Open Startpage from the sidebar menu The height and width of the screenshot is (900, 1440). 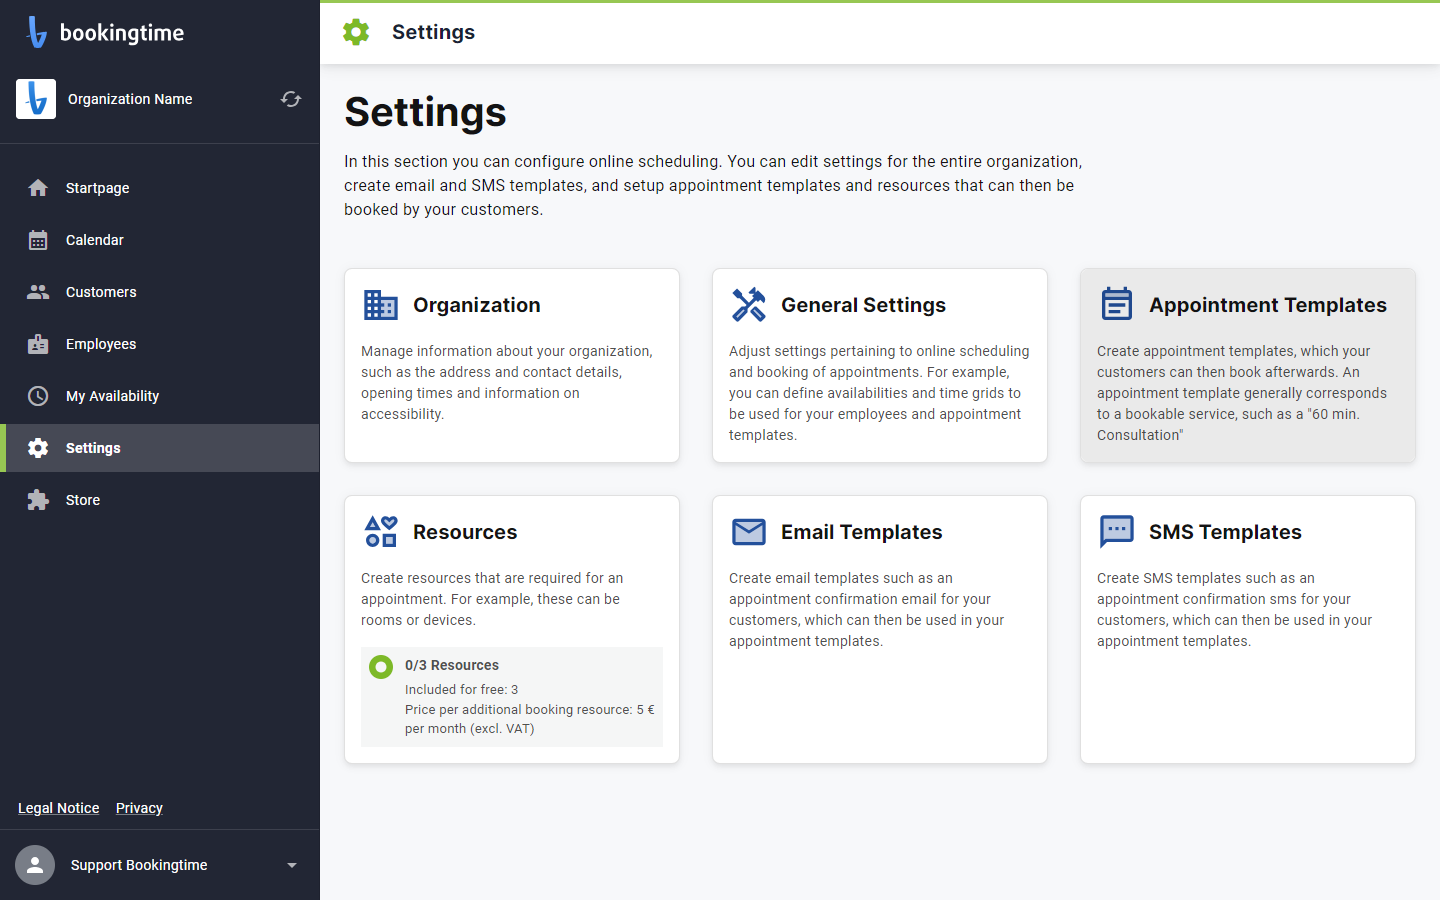pyautogui.click(x=160, y=188)
